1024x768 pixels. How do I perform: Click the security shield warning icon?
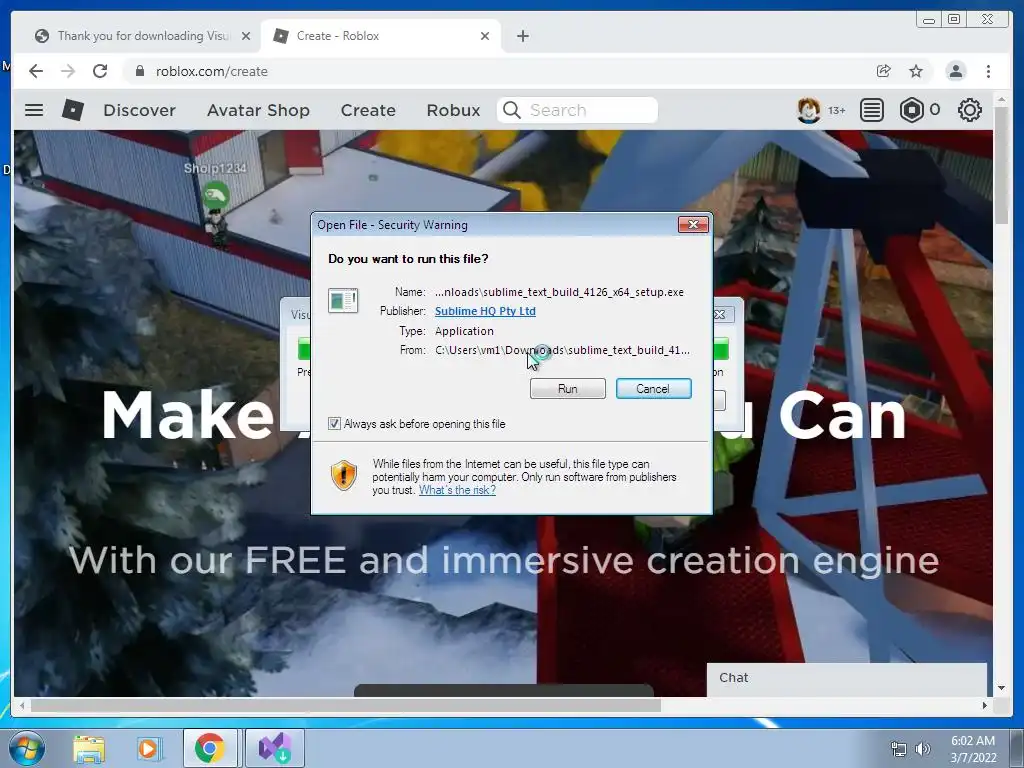click(344, 475)
